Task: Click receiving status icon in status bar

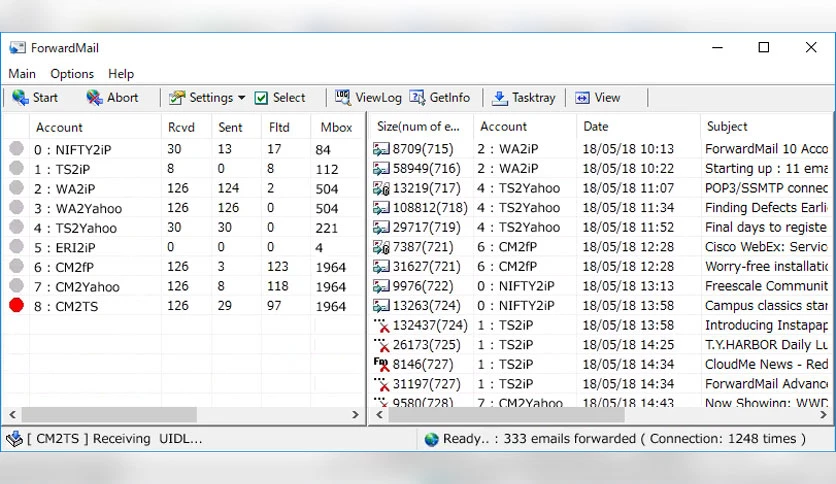Action: (14, 439)
